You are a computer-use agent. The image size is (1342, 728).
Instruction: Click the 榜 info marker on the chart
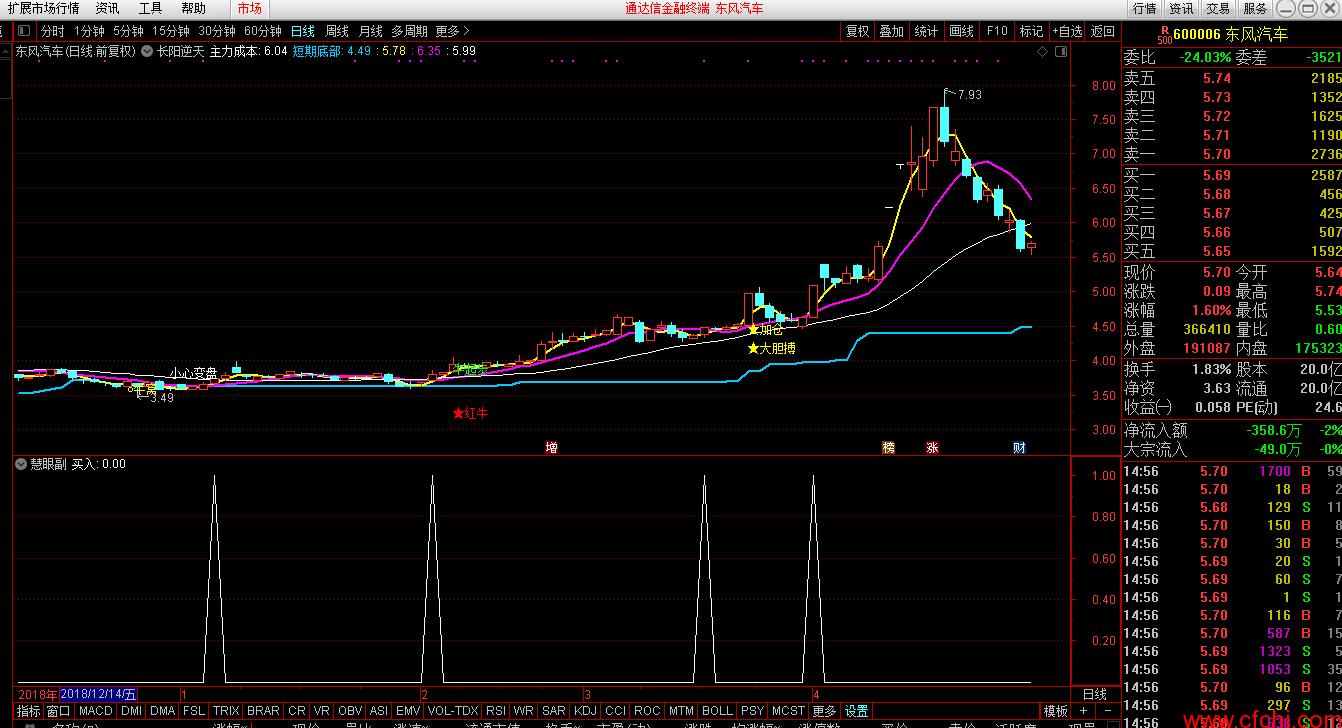click(x=888, y=447)
